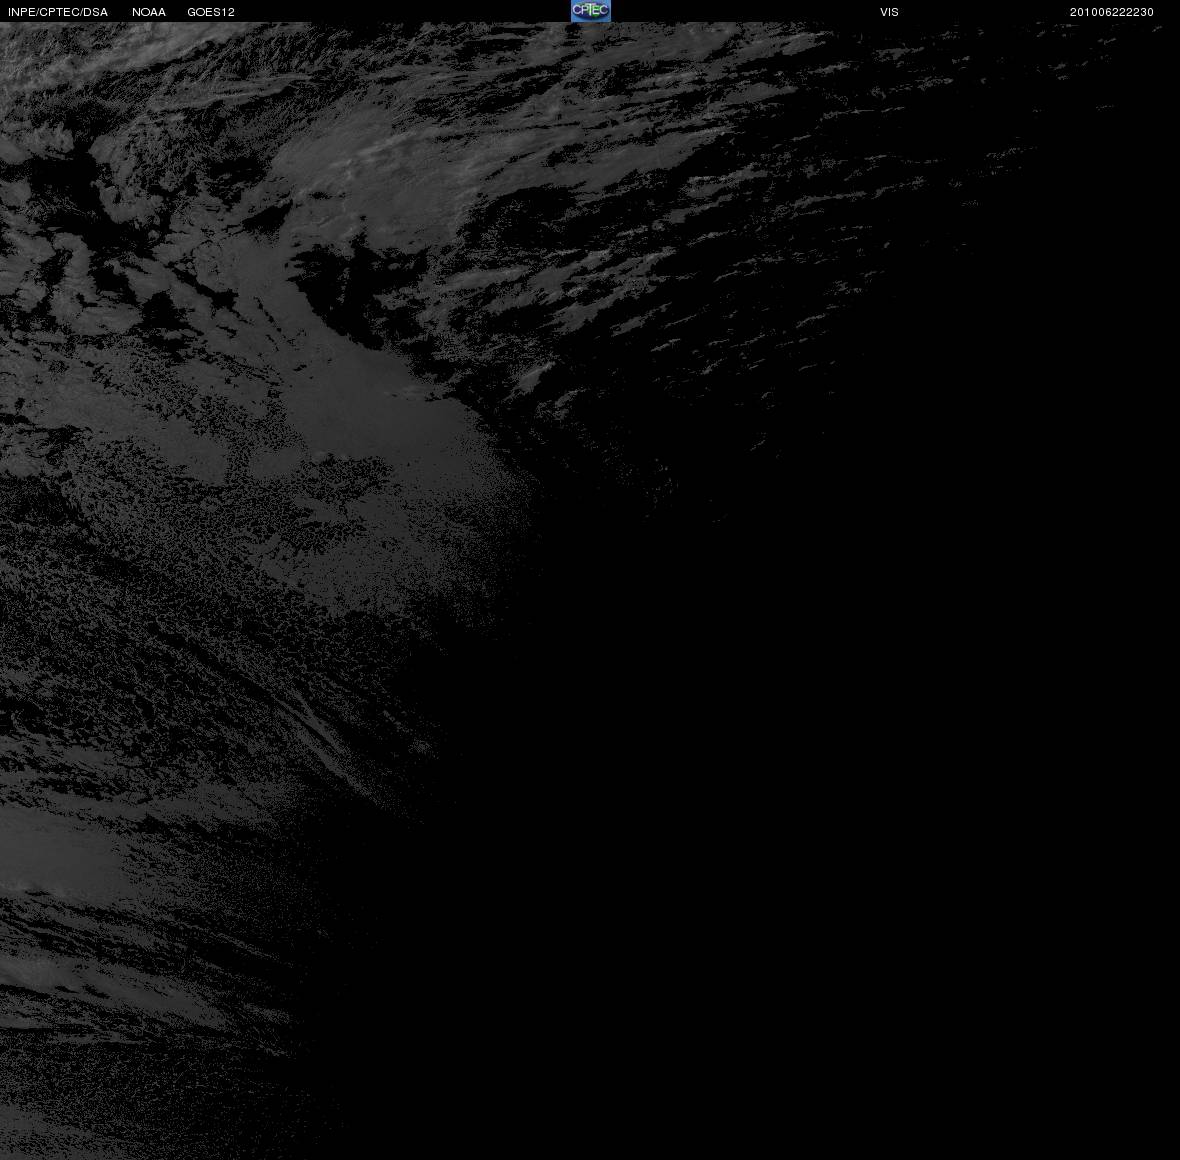
Task: Click the CPTEC logo in the header
Action: tap(591, 11)
